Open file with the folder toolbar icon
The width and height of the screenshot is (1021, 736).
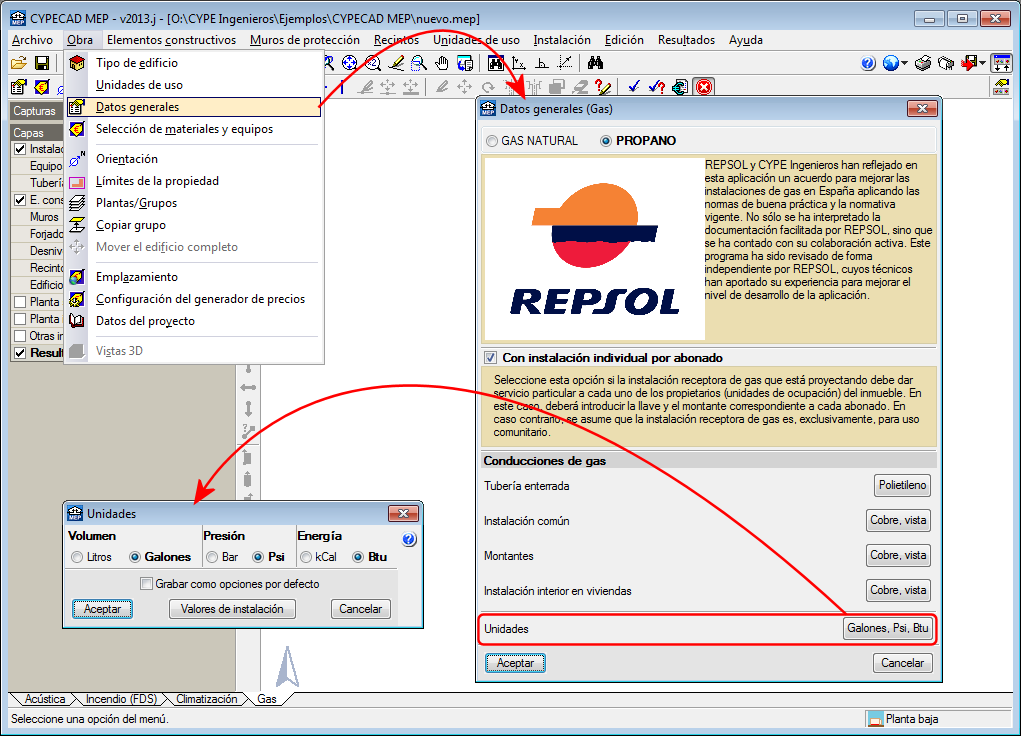(x=19, y=63)
